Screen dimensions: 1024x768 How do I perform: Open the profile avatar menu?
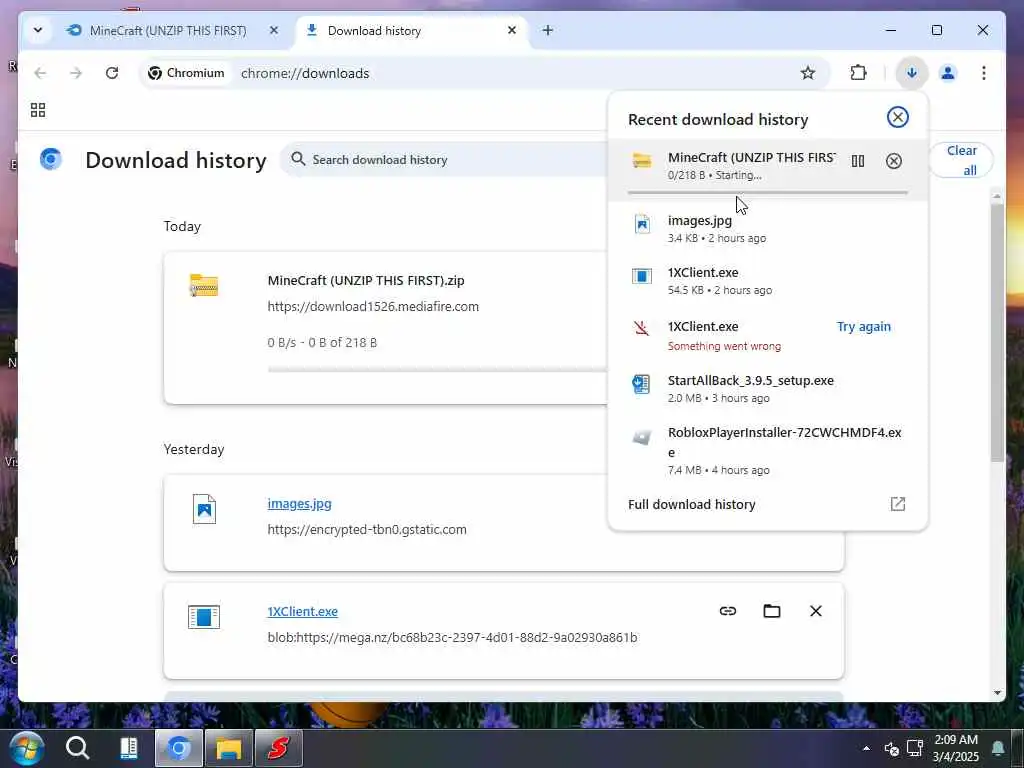point(948,73)
